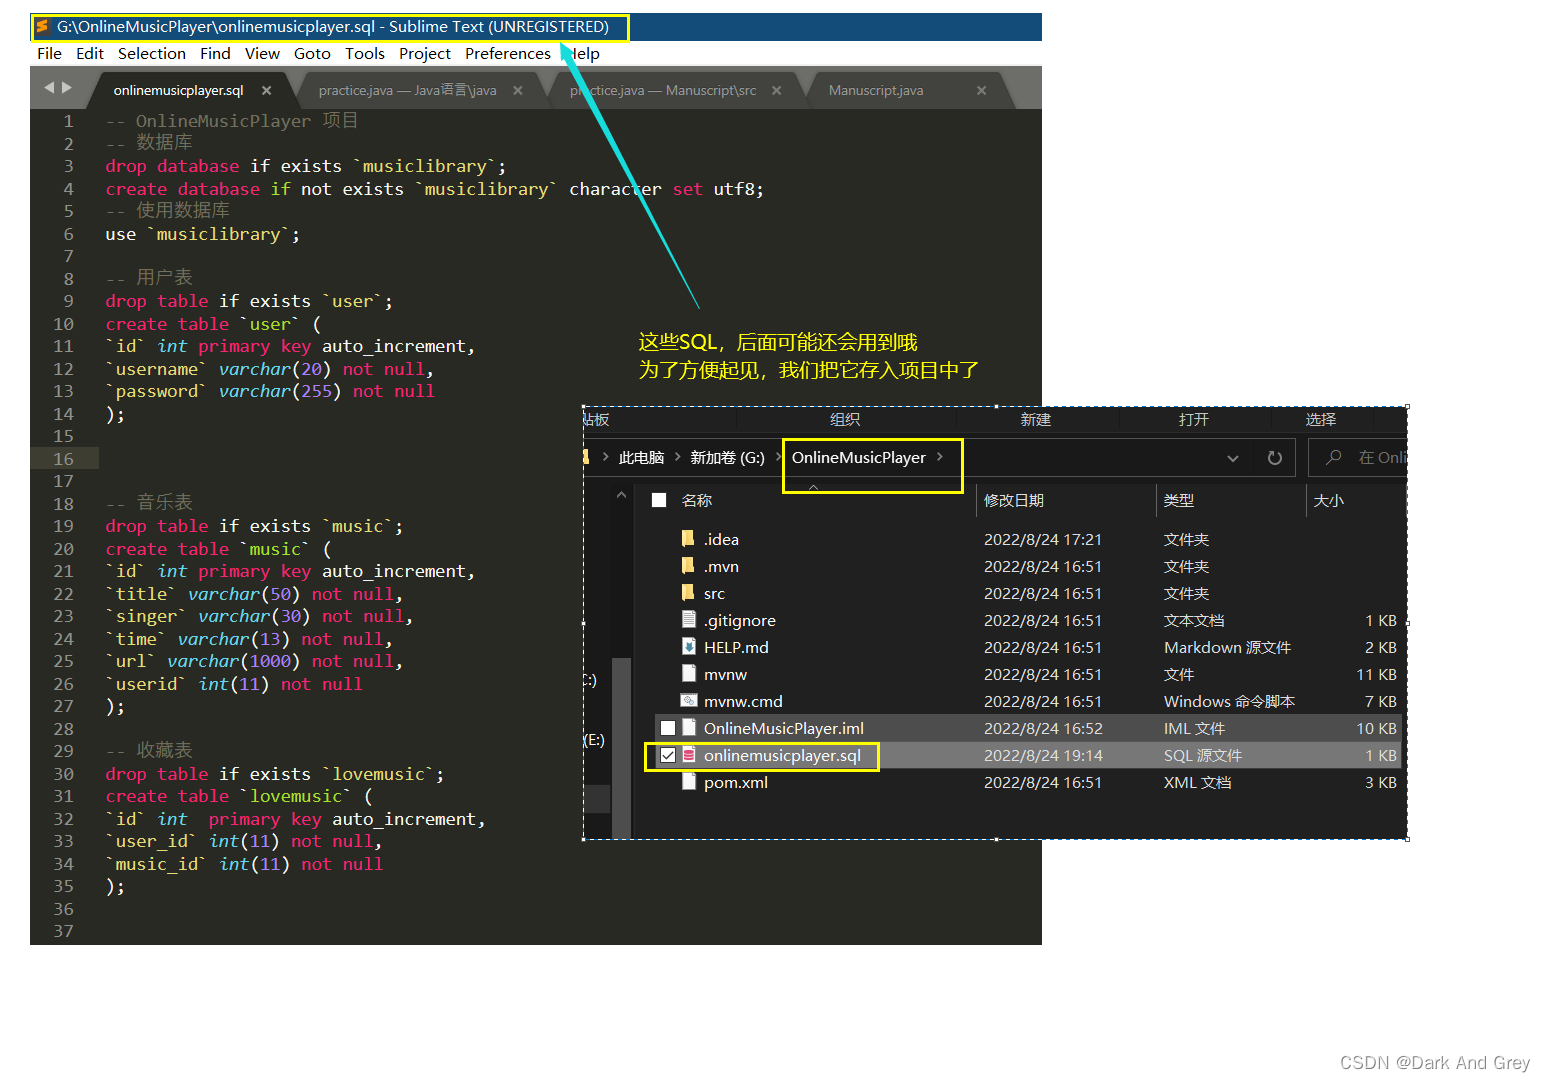Toggle the select-all checkbox next to 名称
The image size is (1546, 1082).
(659, 500)
